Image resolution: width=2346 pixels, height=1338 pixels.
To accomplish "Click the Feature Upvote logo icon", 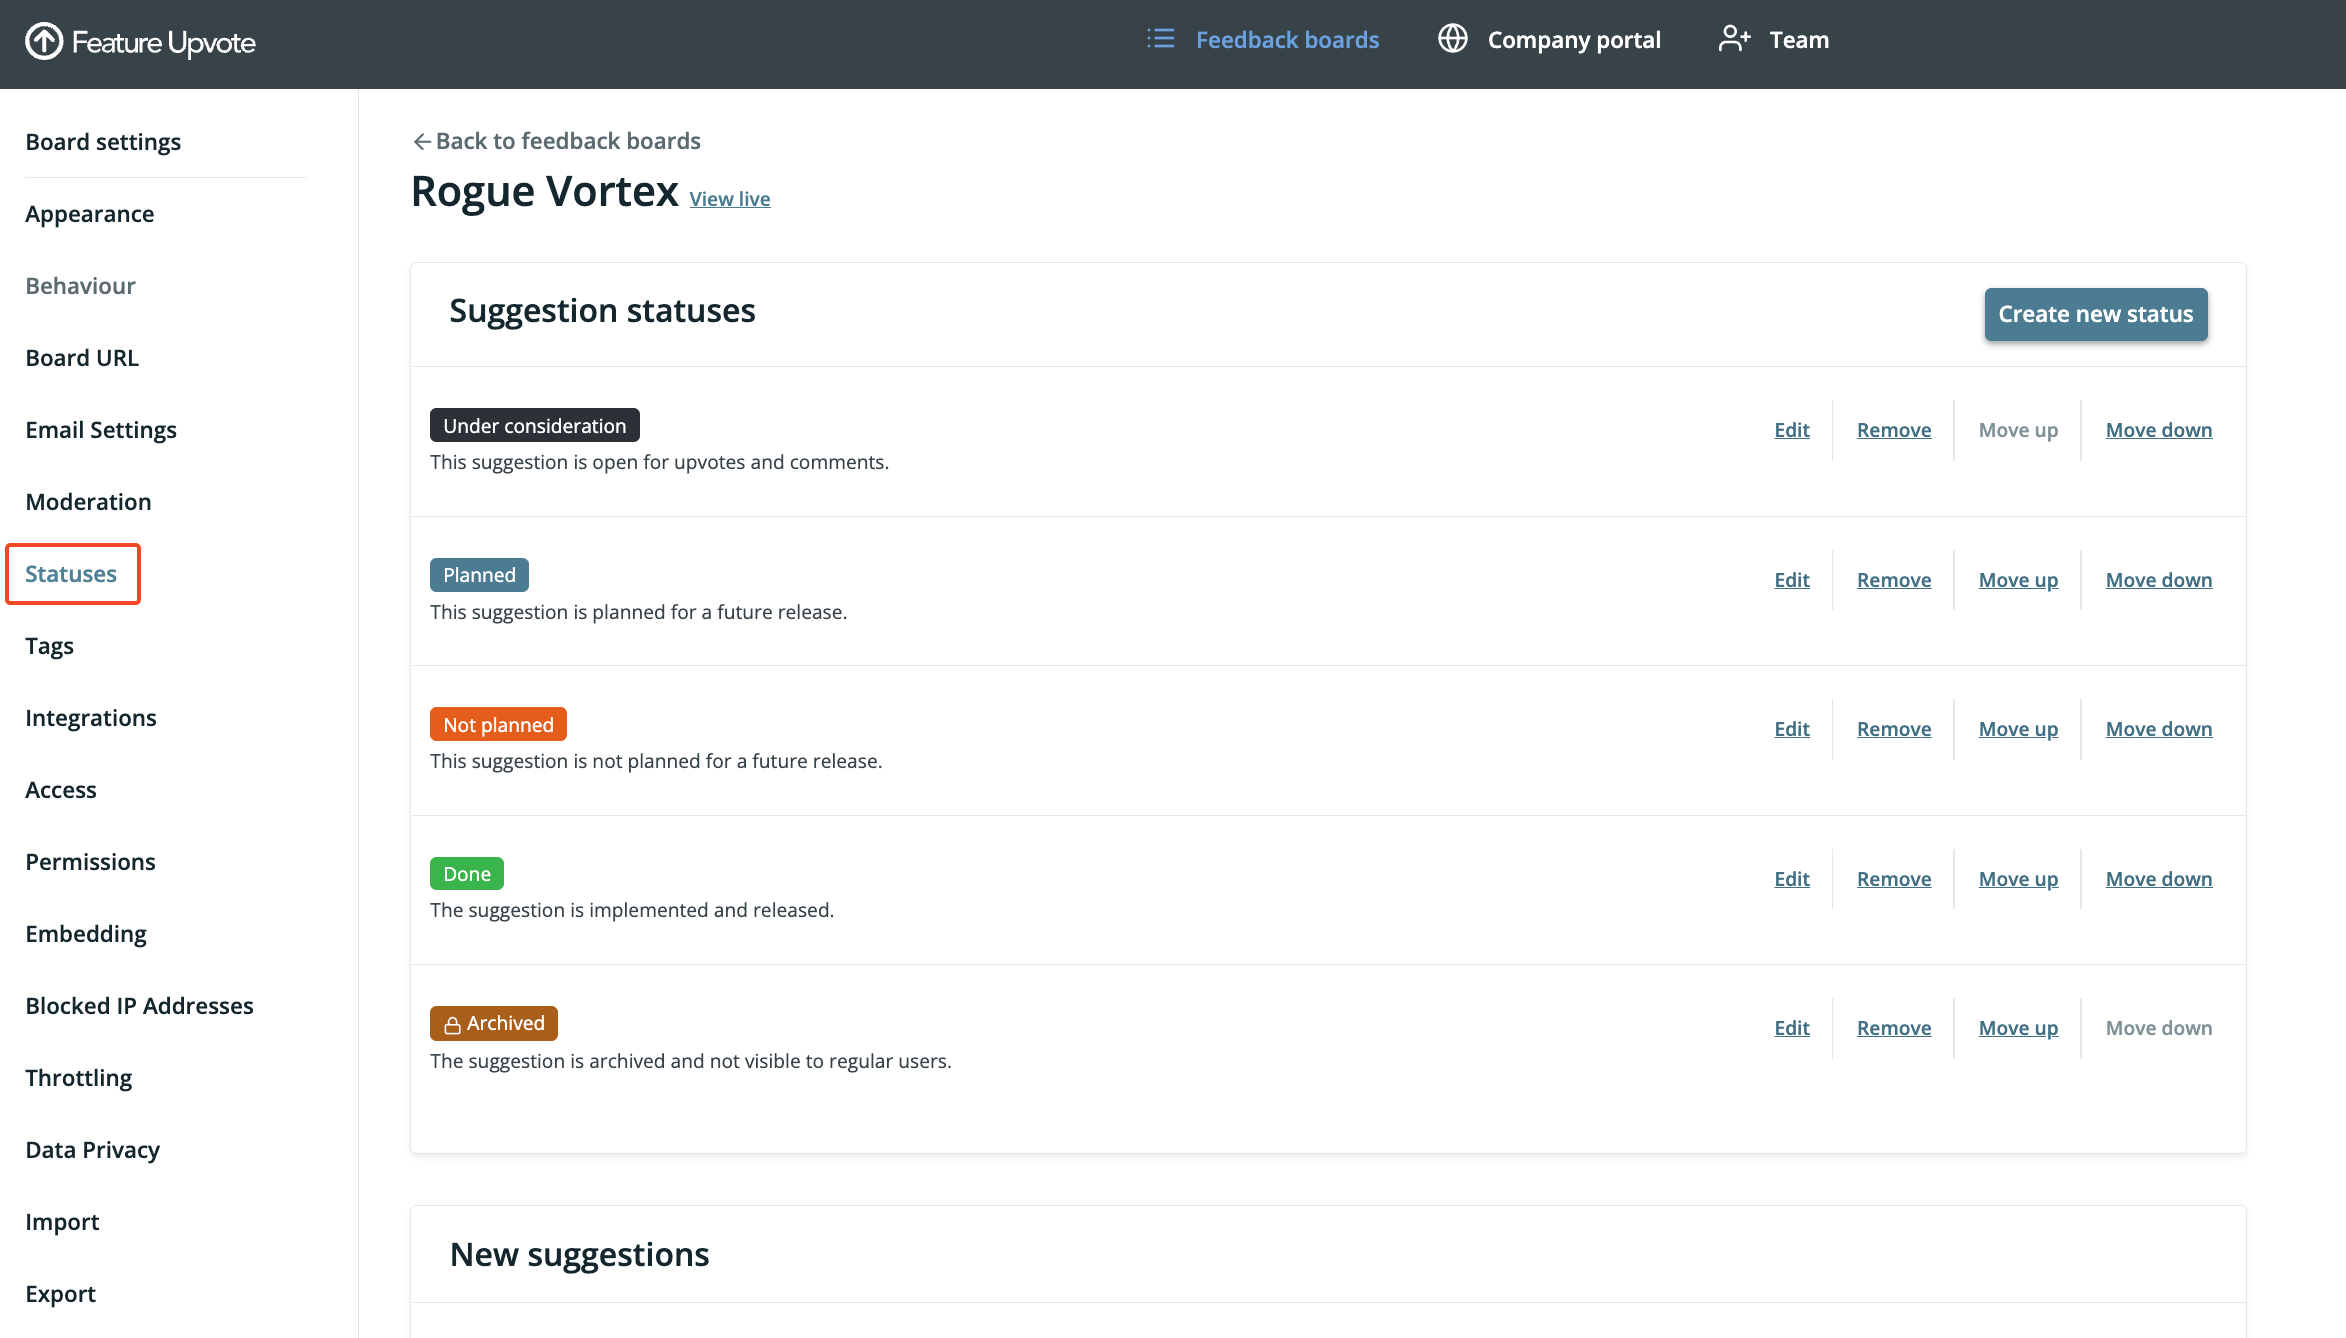I will pyautogui.click(x=44, y=41).
